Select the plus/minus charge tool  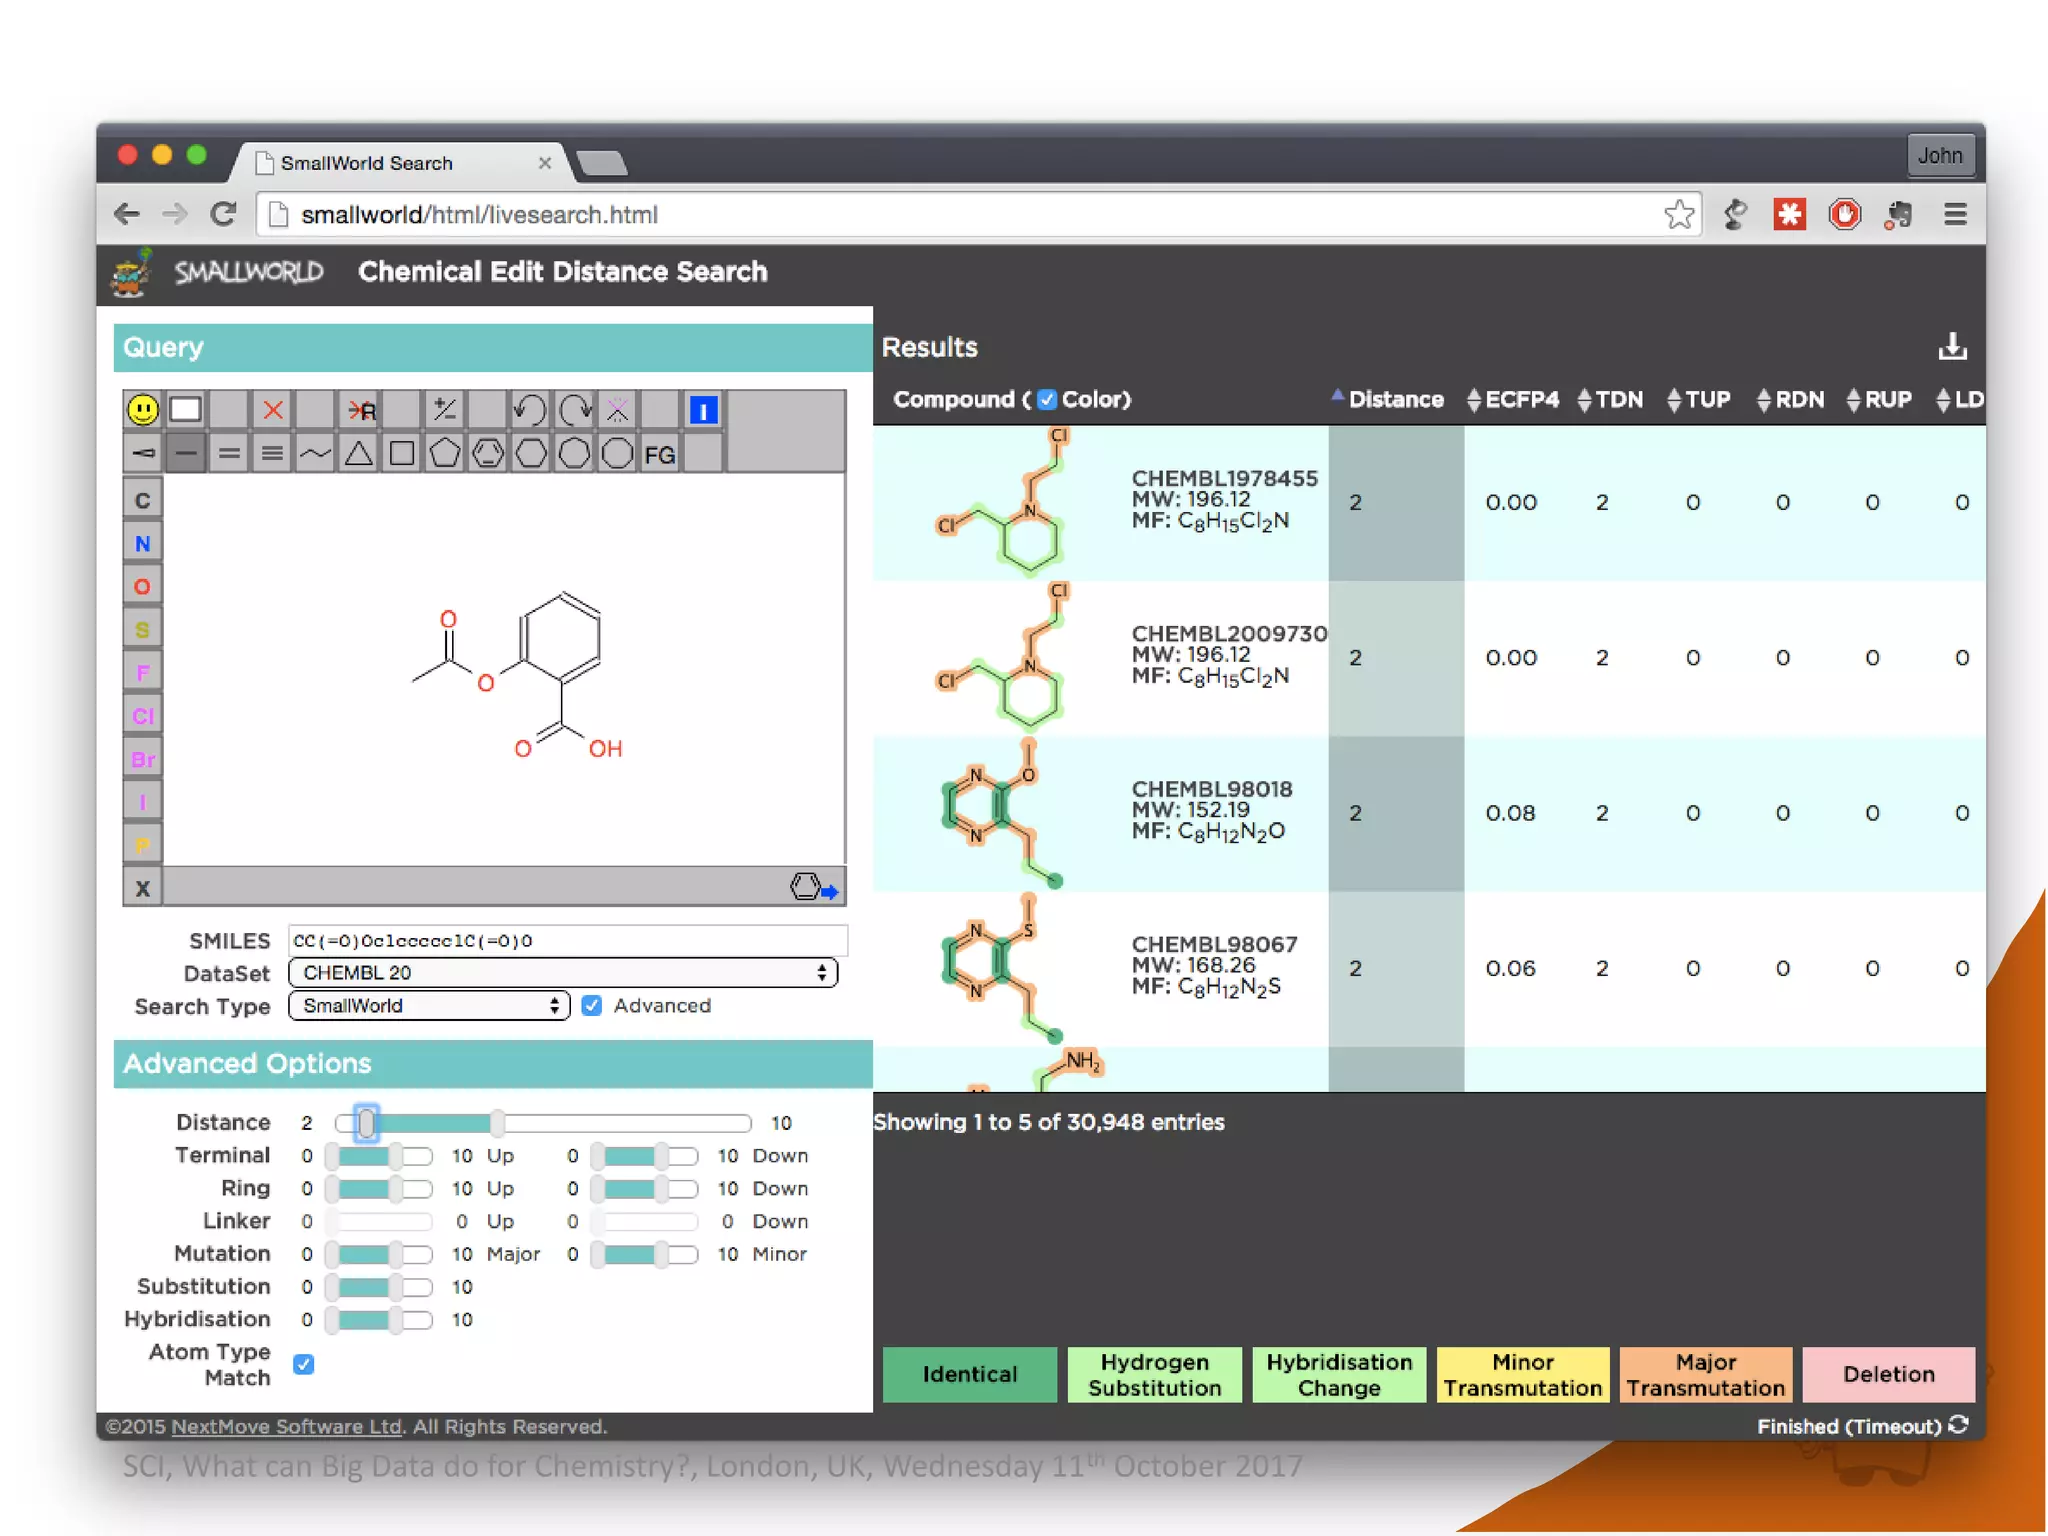445,410
